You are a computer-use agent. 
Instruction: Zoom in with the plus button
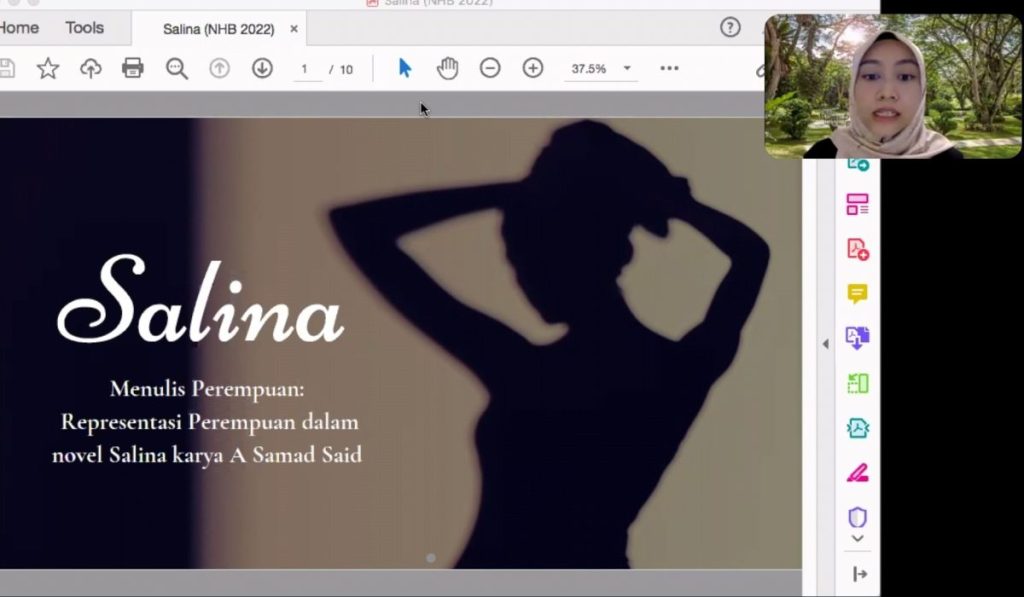tap(533, 68)
